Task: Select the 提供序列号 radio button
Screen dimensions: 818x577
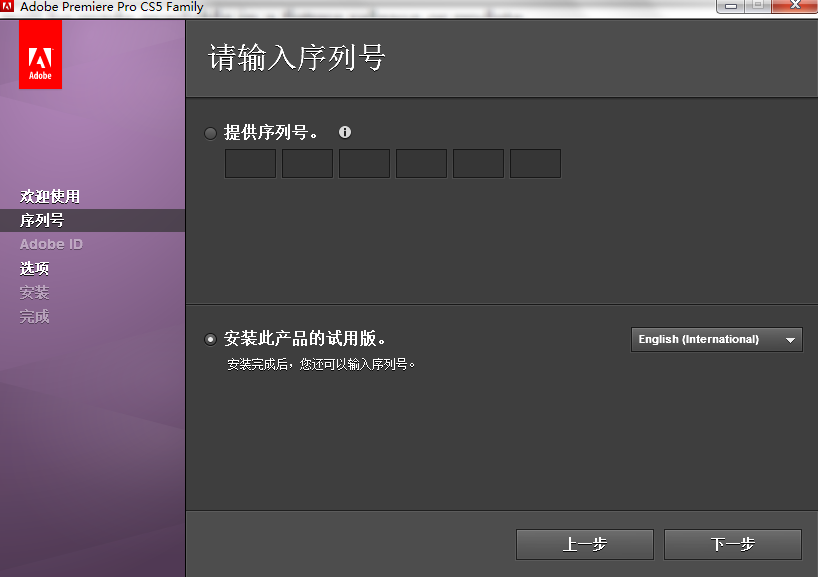Action: pyautogui.click(x=210, y=134)
